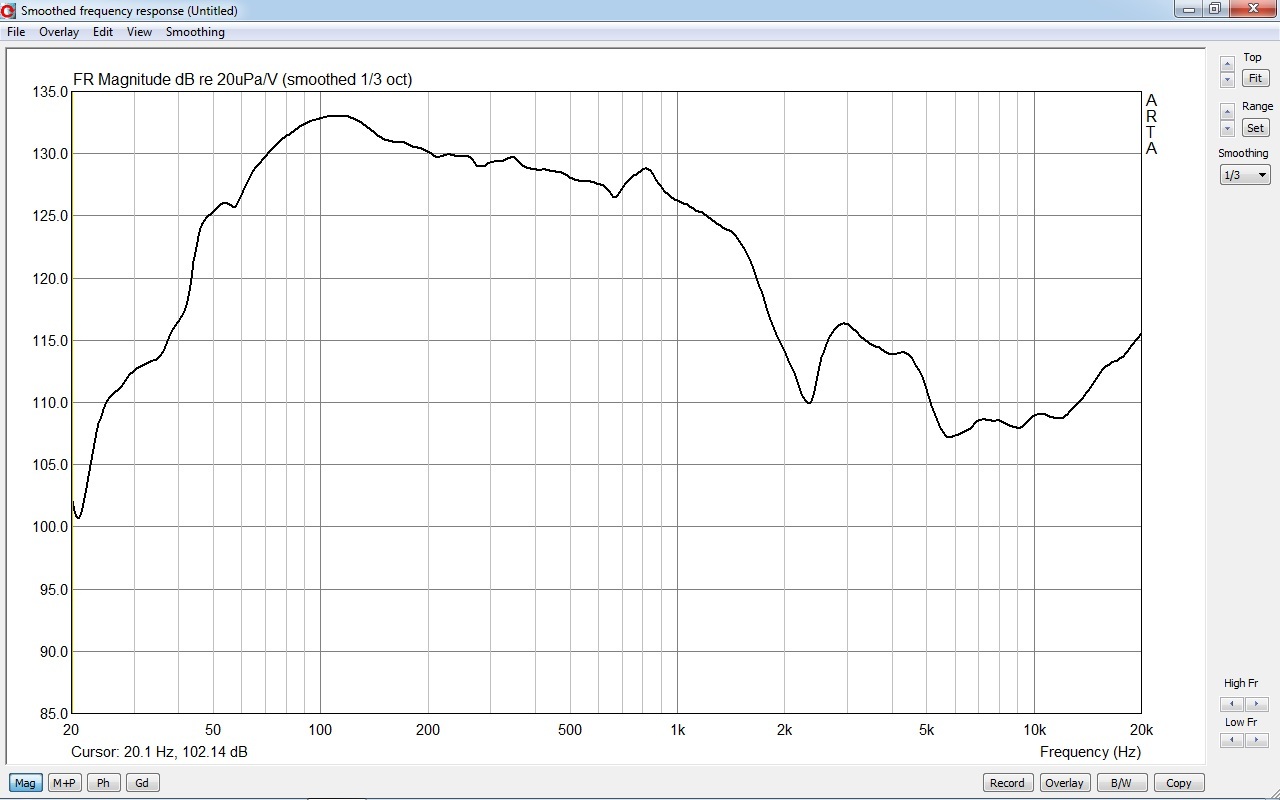
Task: Toggle the B/W color mode button
Action: click(x=1122, y=783)
